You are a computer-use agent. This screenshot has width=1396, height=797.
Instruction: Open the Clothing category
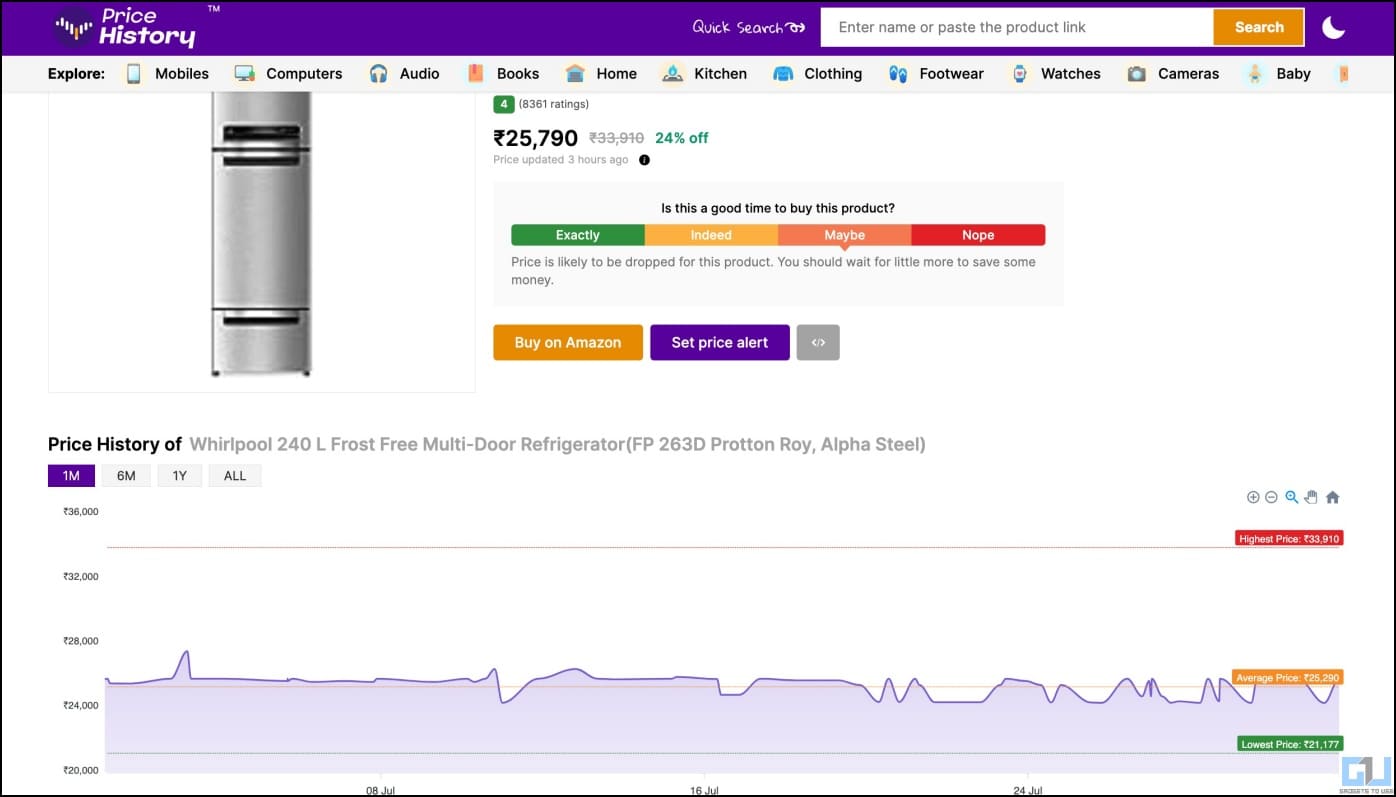point(833,74)
